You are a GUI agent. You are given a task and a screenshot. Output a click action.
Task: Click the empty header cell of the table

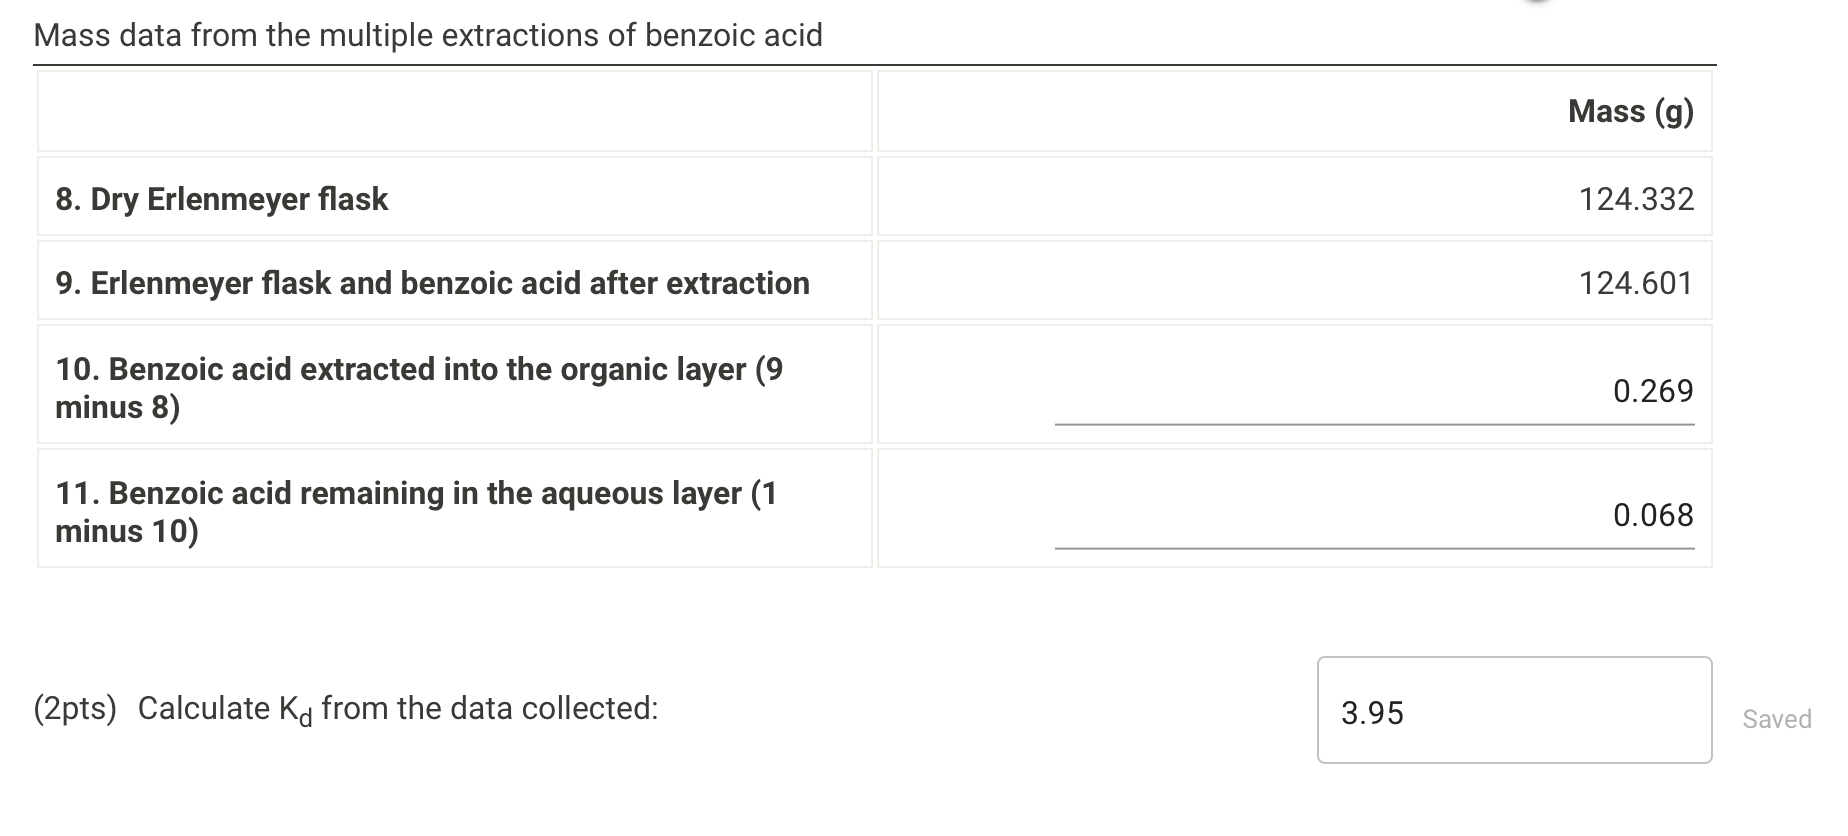tap(455, 112)
